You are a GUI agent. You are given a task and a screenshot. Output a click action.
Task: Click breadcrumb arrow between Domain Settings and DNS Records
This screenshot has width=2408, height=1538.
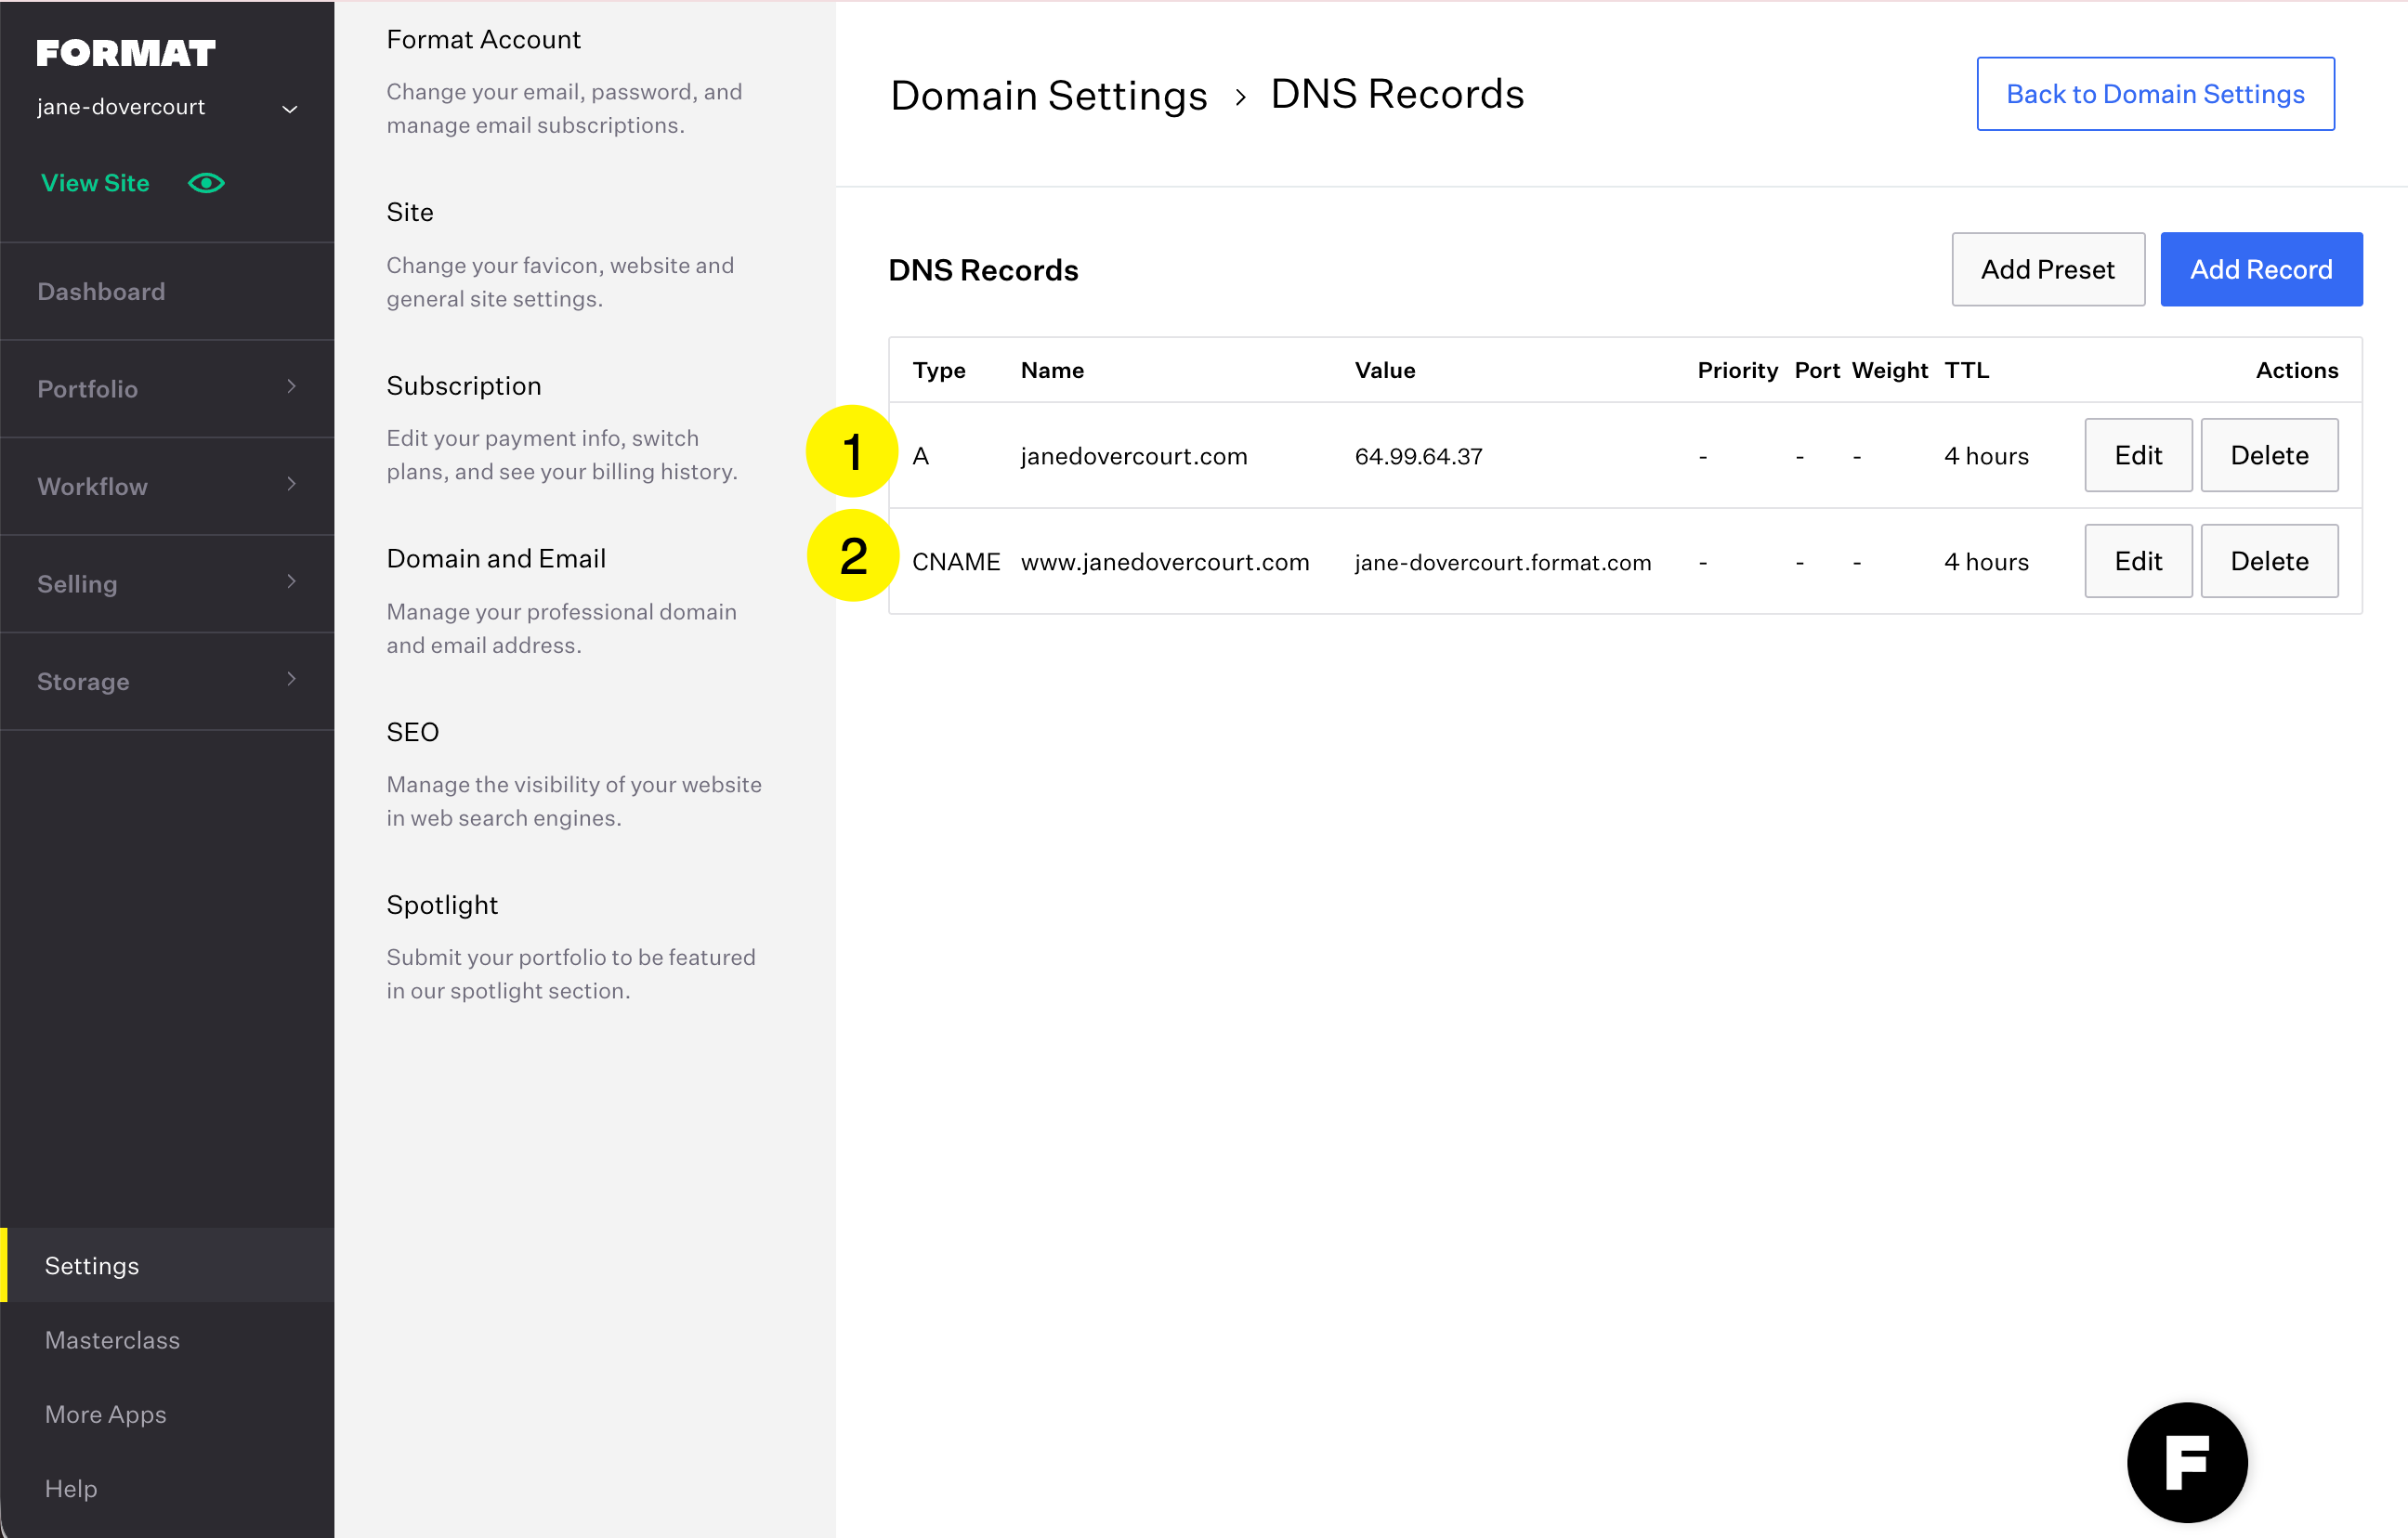pos(1240,97)
